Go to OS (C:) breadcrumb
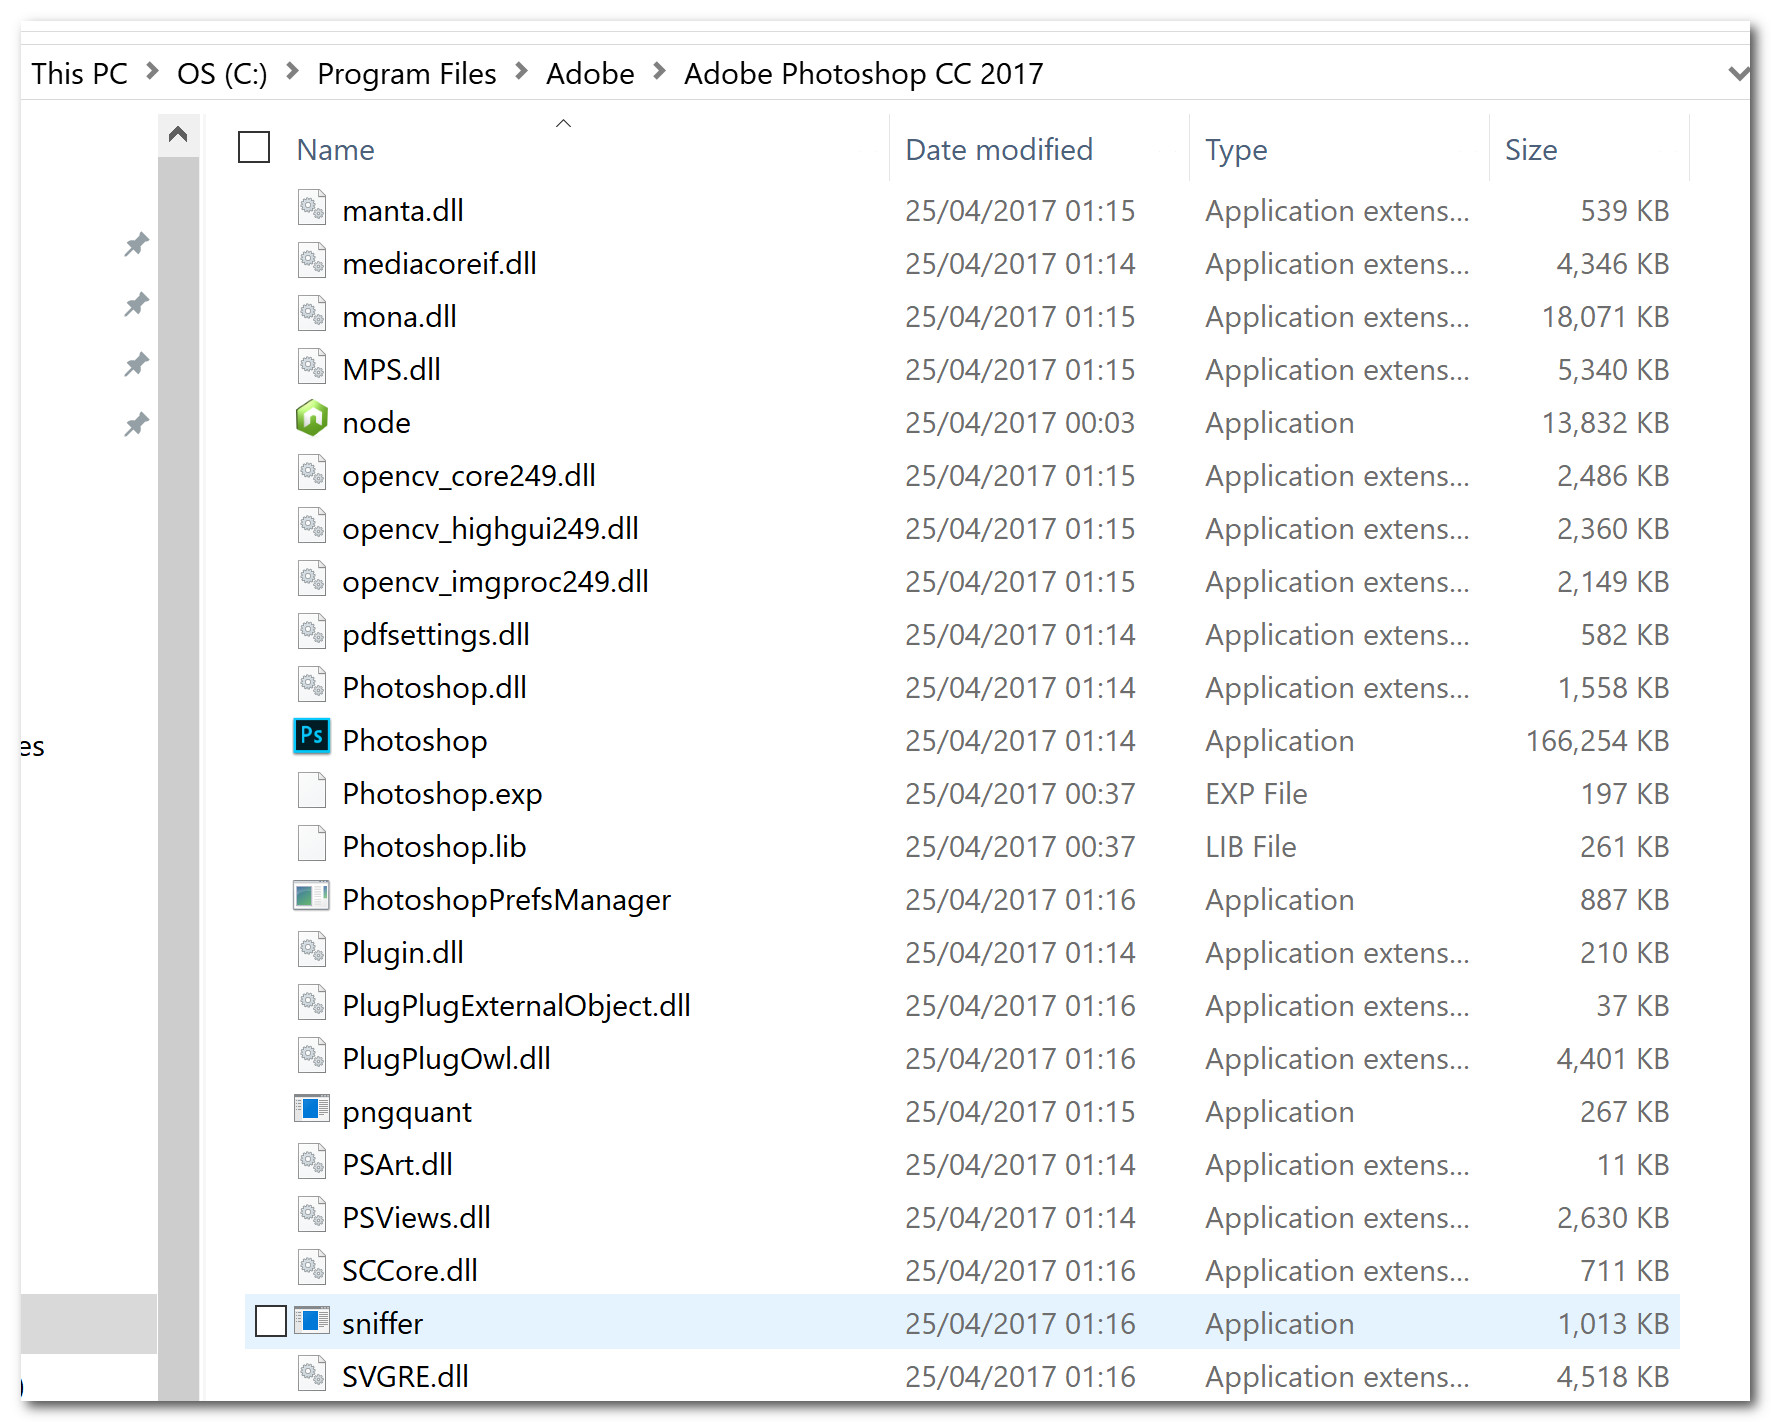1771x1422 pixels. (x=222, y=73)
